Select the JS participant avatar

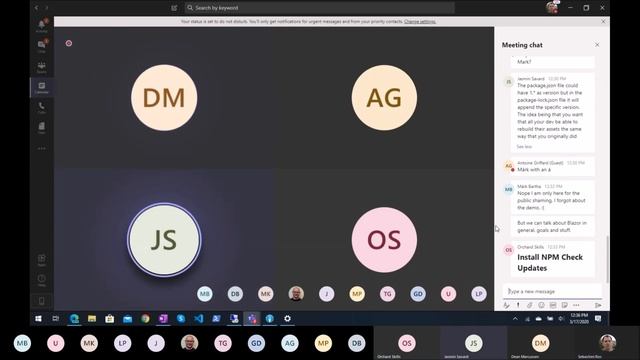(x=164, y=240)
